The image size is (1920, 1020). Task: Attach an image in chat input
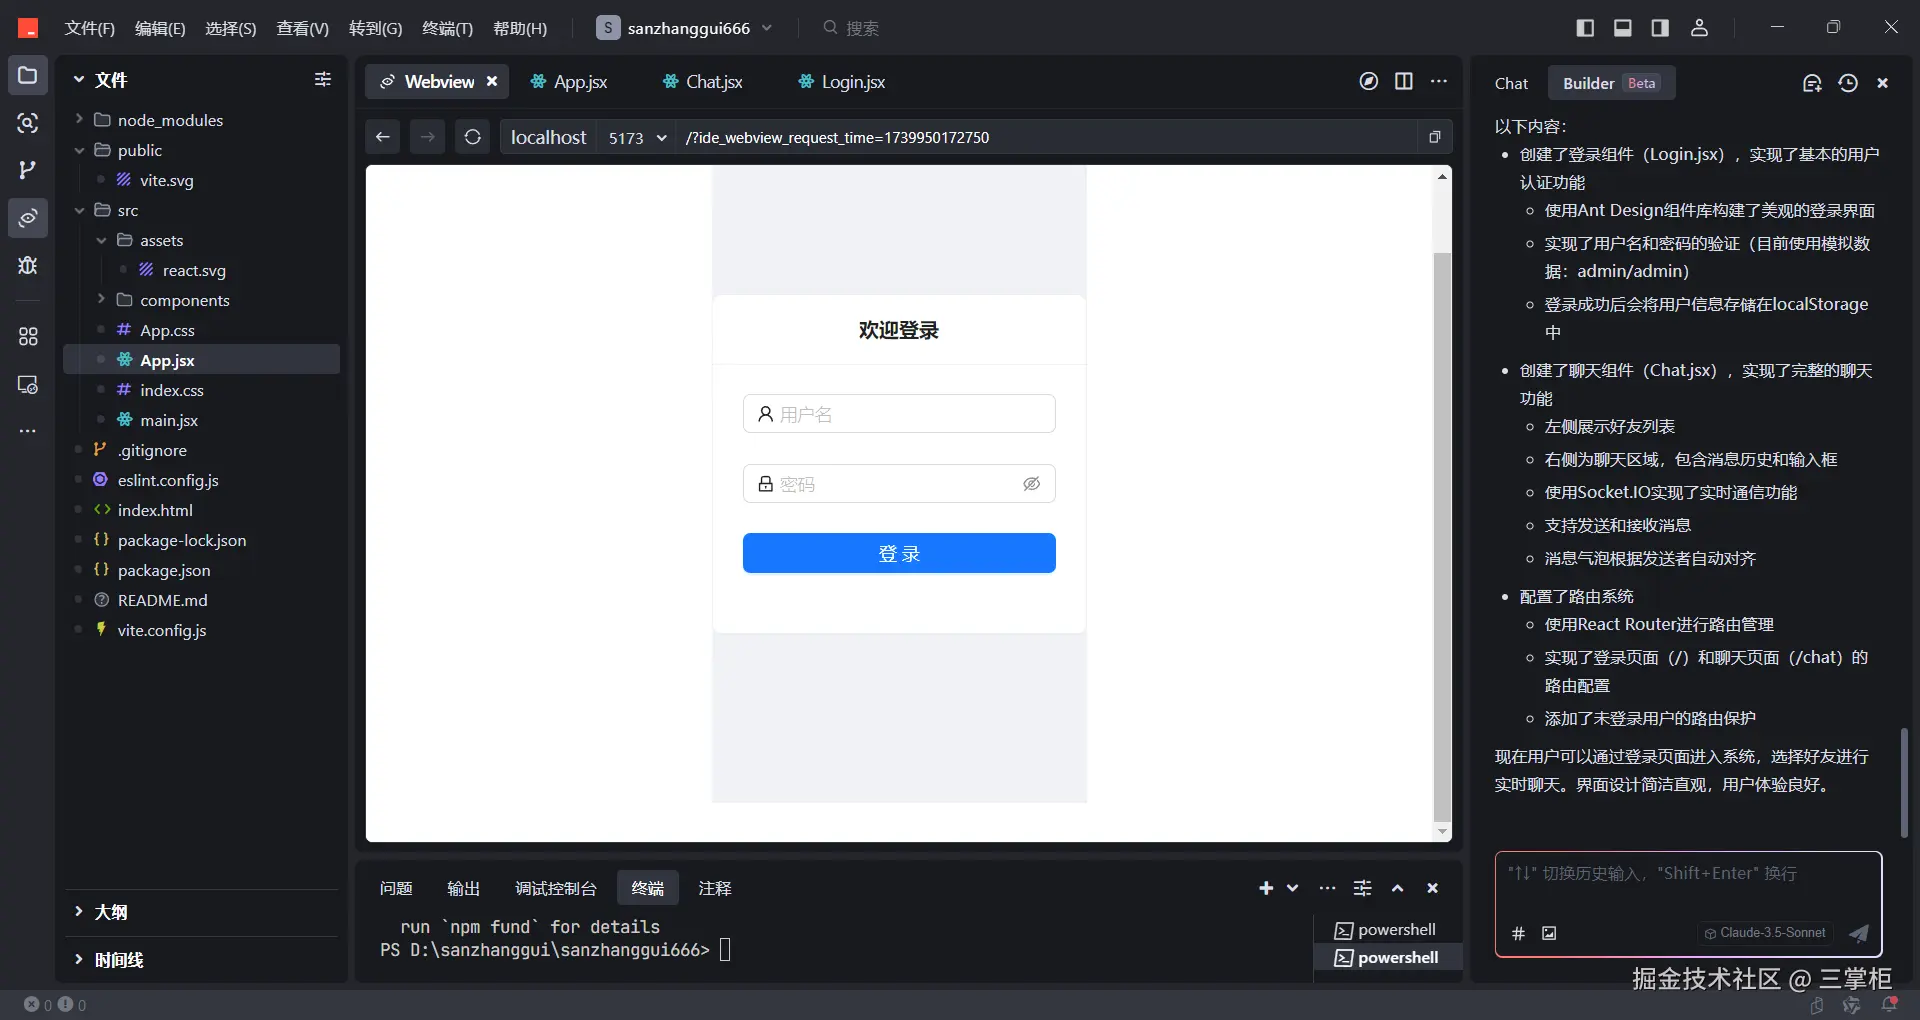(1549, 933)
